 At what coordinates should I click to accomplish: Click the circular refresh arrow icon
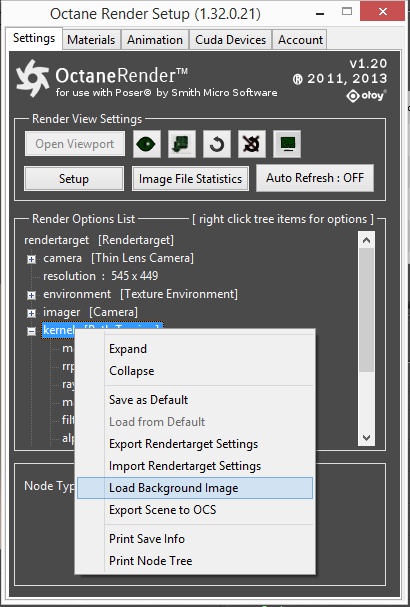pyautogui.click(x=217, y=144)
